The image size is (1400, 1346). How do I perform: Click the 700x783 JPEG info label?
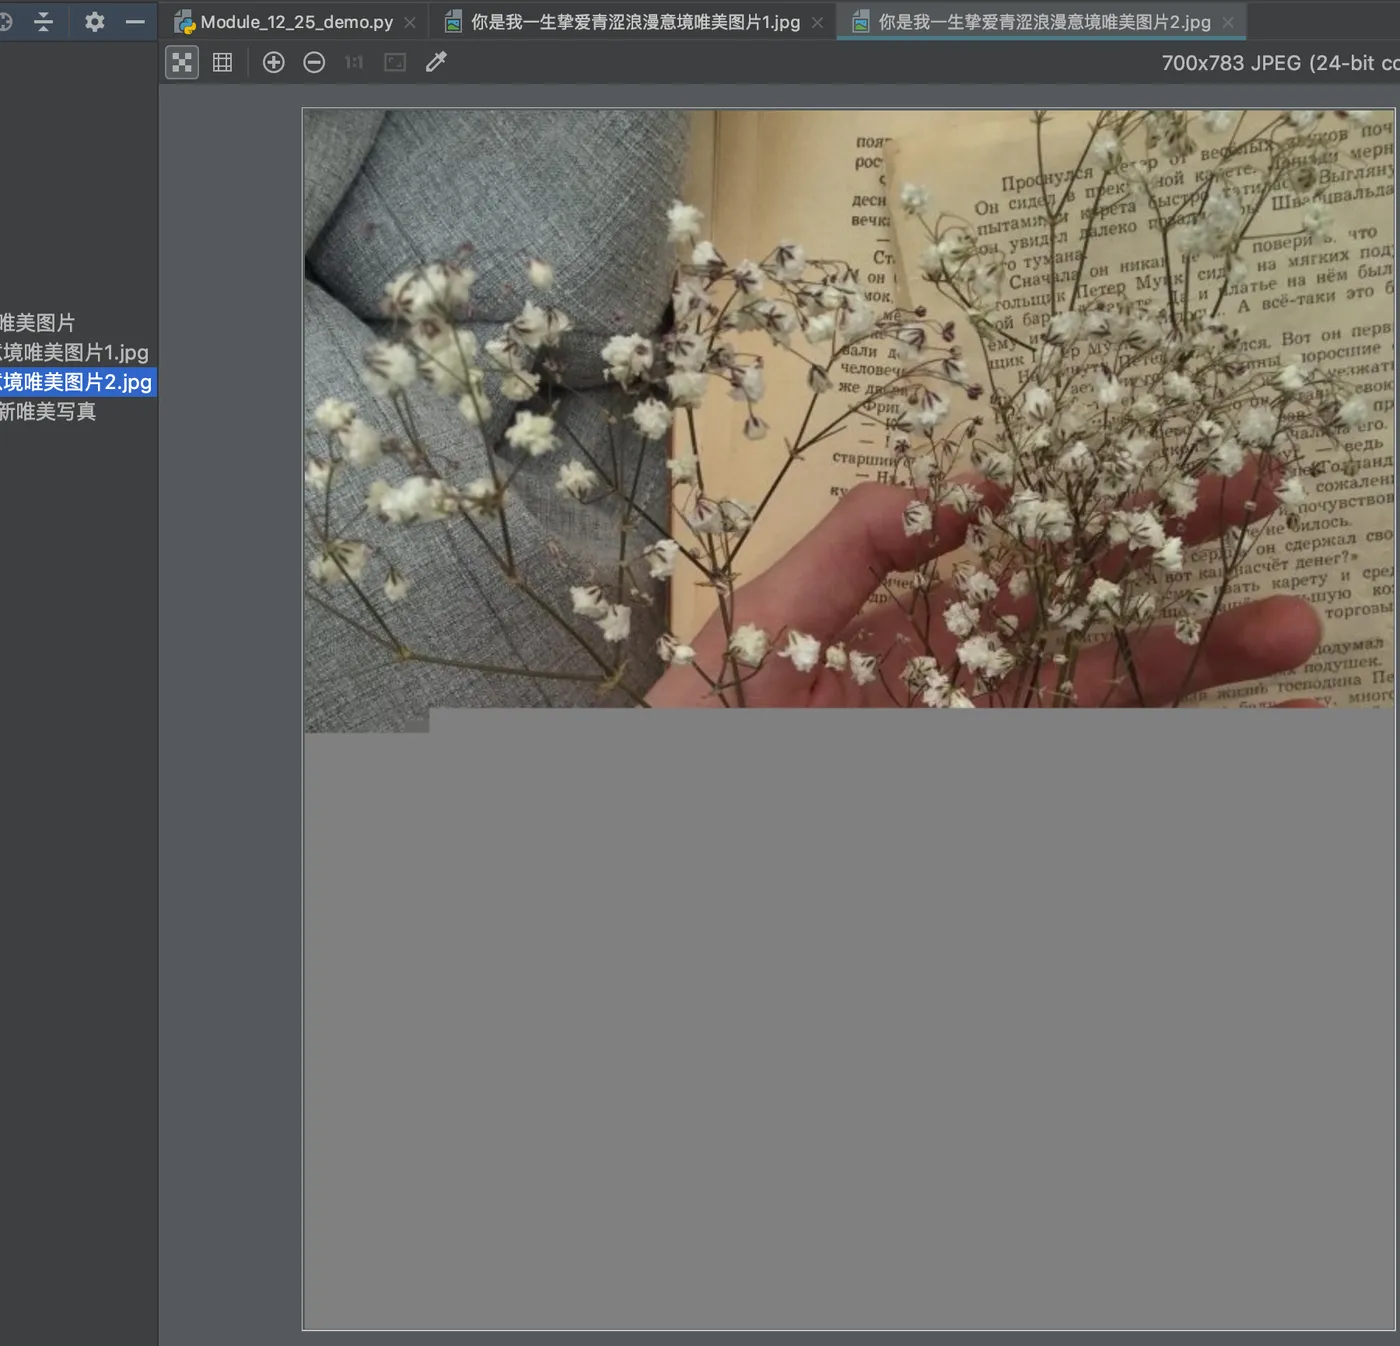coord(1280,63)
